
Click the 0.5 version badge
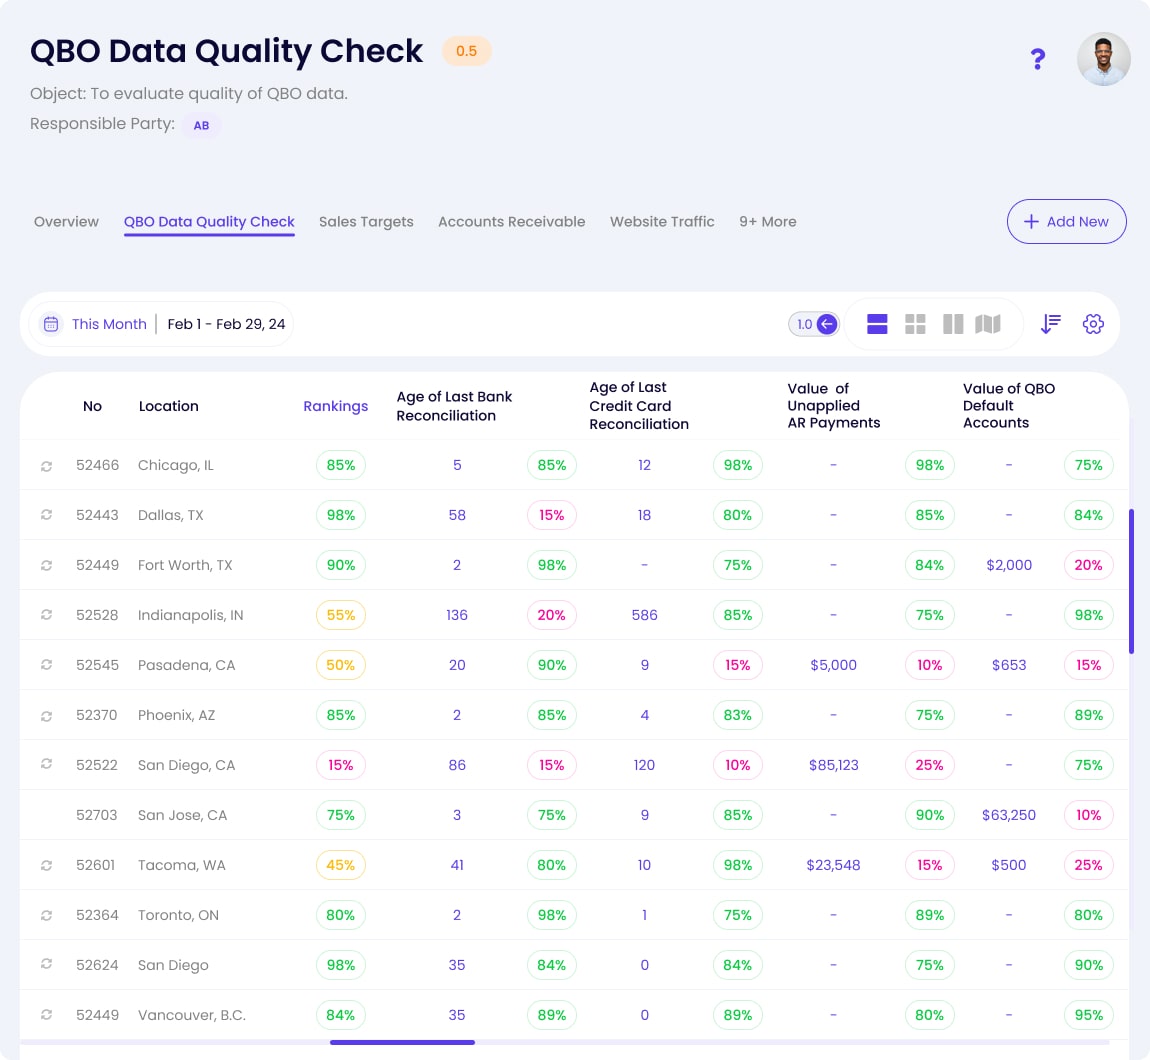point(466,51)
